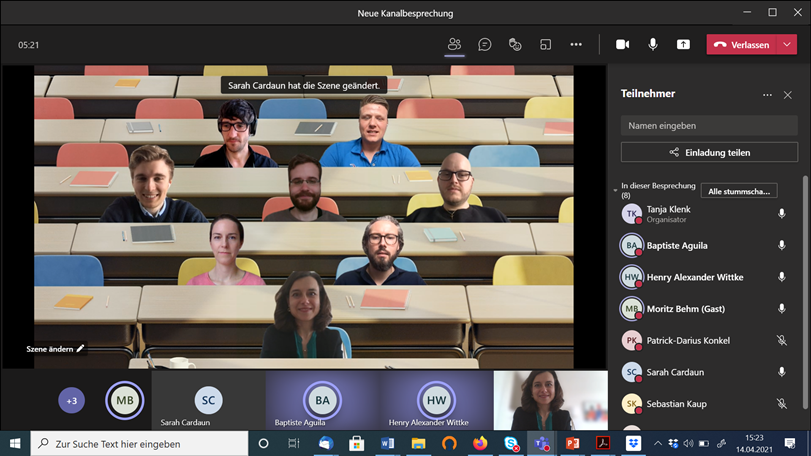This screenshot has width=811, height=456.
Task: Select participant Baptiste Aguila in list
Action: (x=709, y=246)
